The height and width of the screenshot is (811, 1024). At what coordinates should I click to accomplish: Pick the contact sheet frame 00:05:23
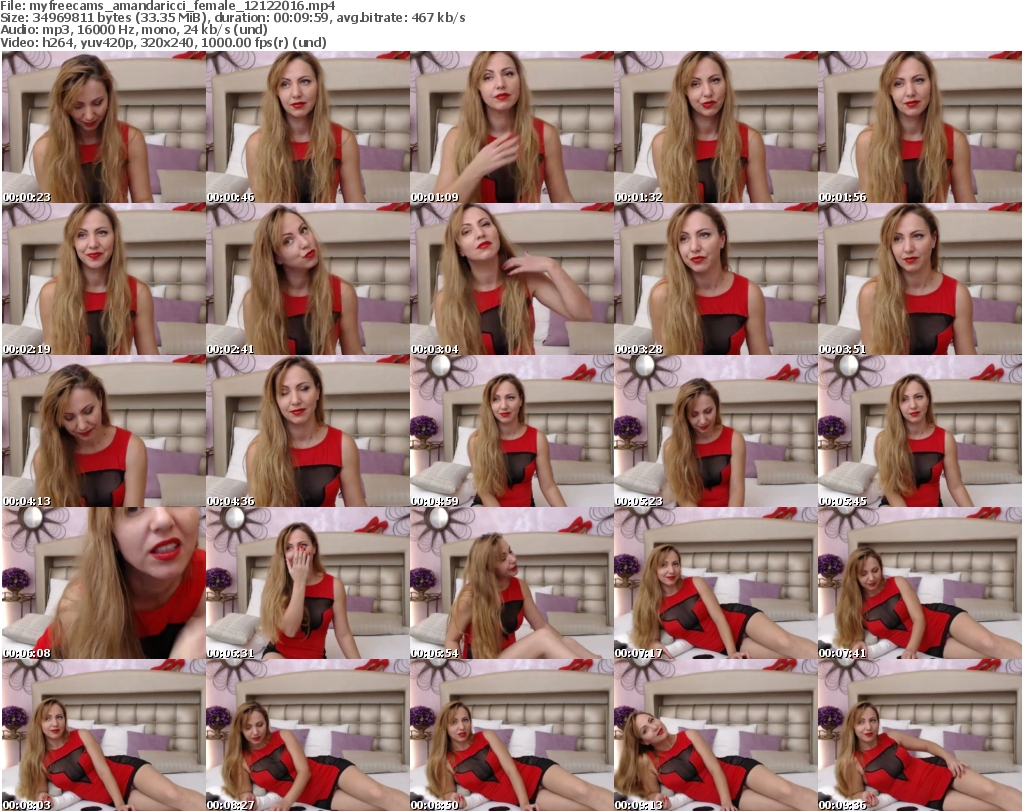pos(715,431)
